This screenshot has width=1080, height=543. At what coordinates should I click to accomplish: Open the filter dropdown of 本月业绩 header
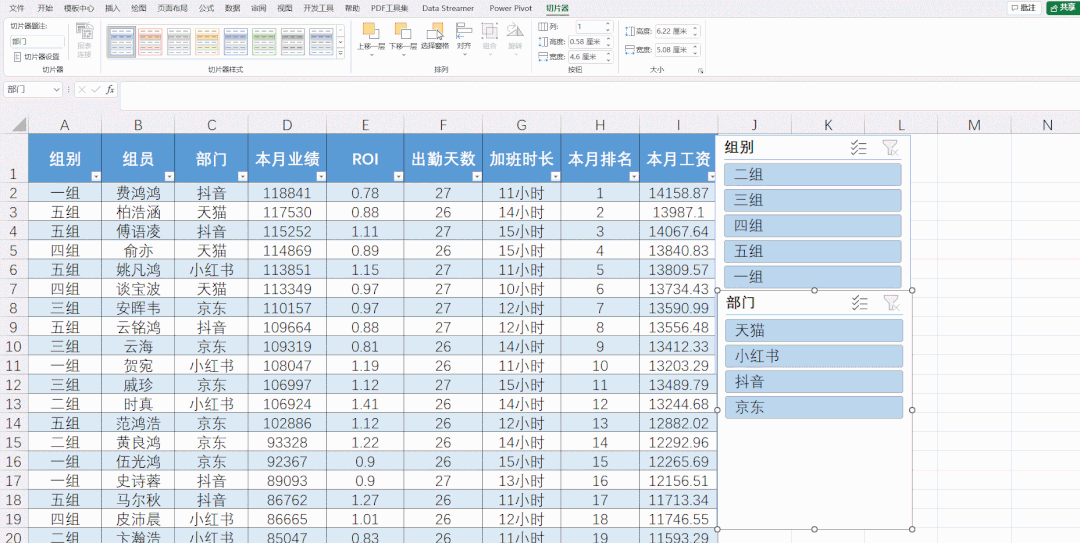320,177
